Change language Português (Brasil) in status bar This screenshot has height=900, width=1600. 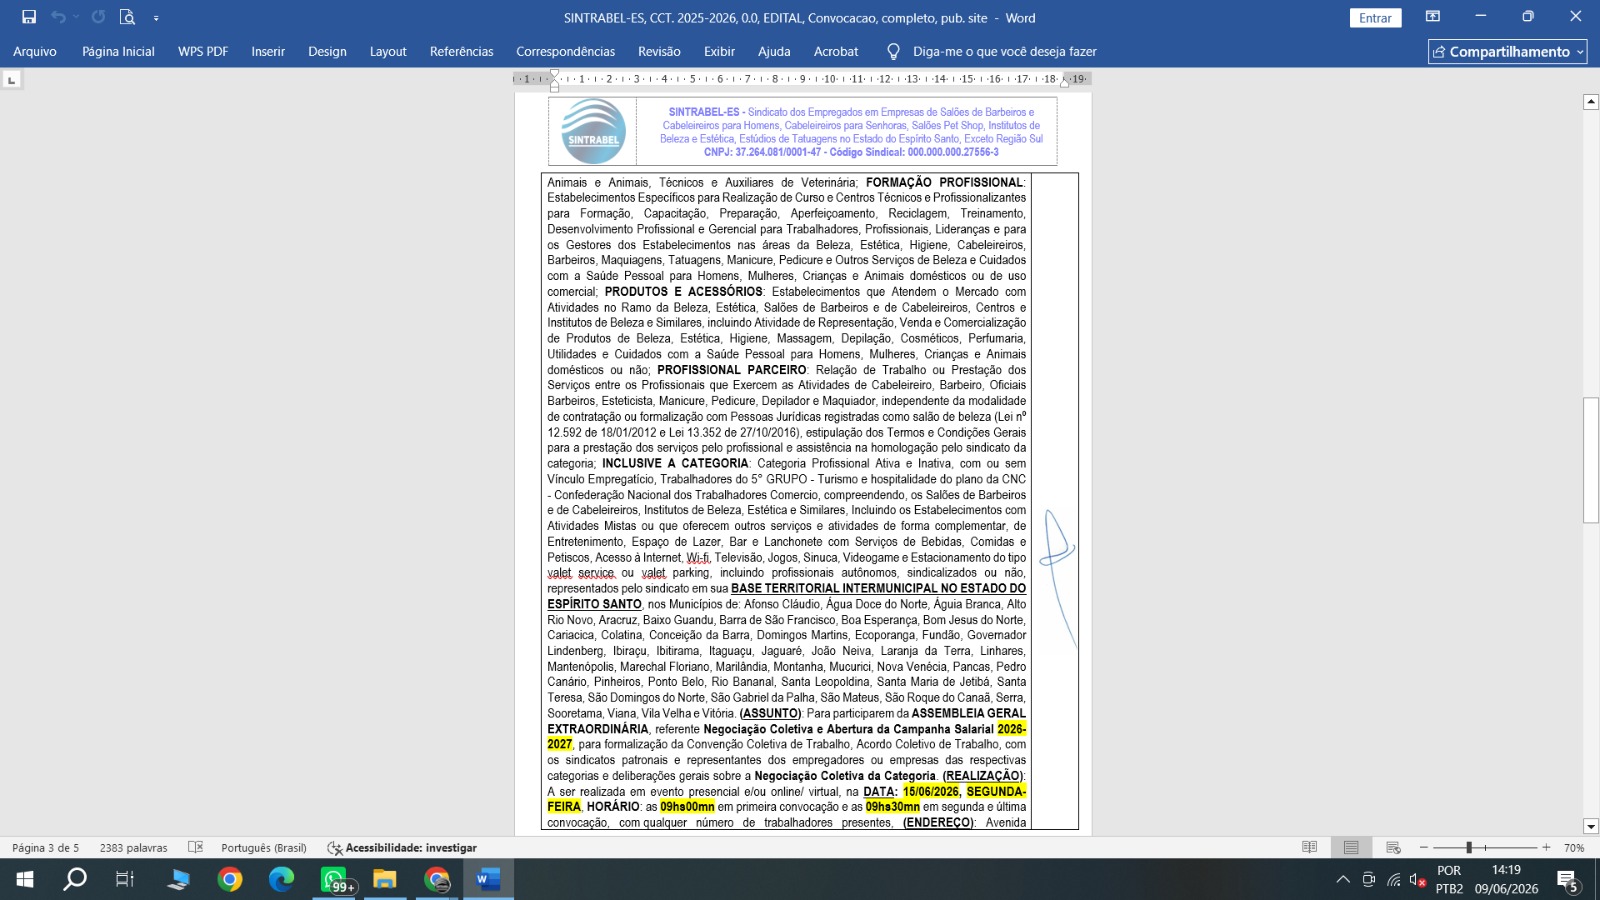(264, 848)
